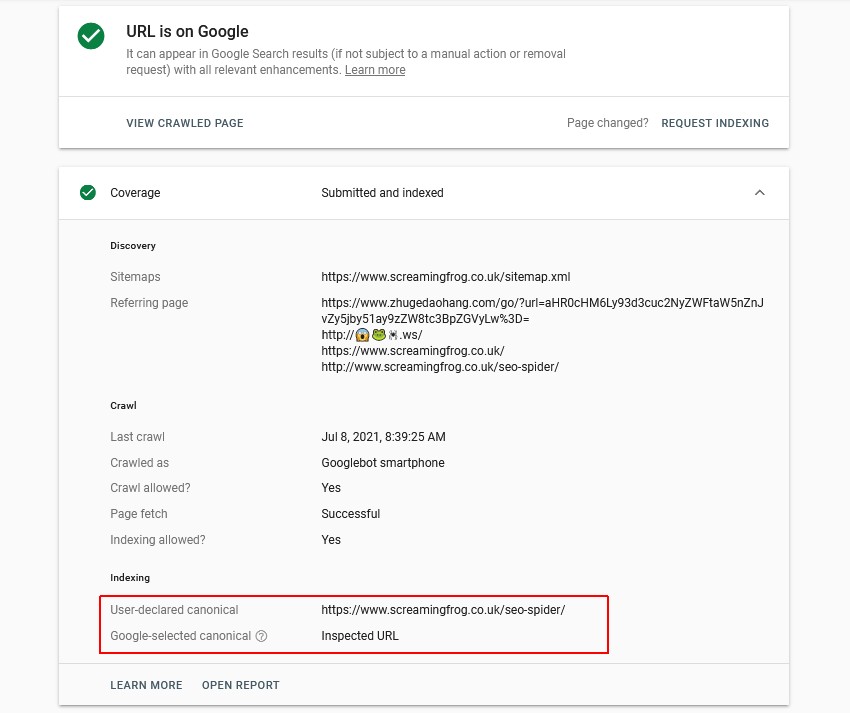Open the help icon beside Google-selected canonical
Image resolution: width=850 pixels, height=713 pixels.
click(261, 636)
